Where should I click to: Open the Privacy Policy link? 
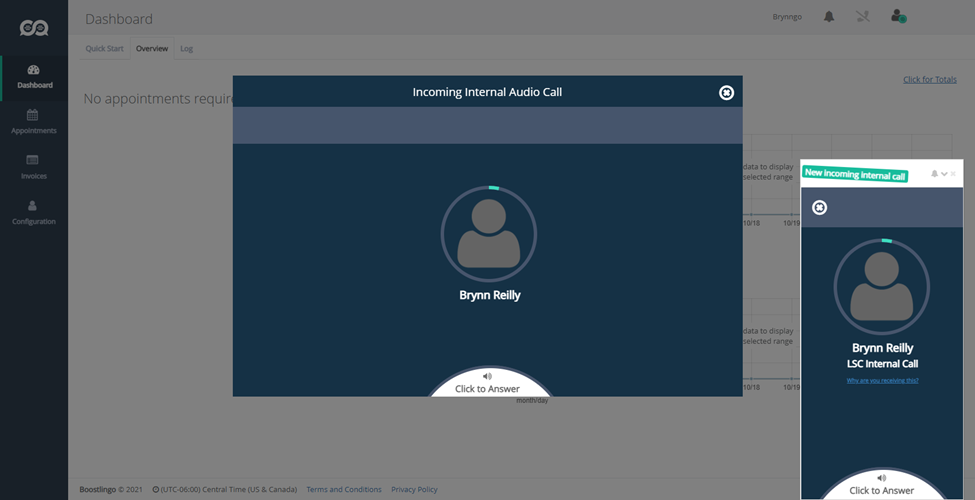click(414, 489)
